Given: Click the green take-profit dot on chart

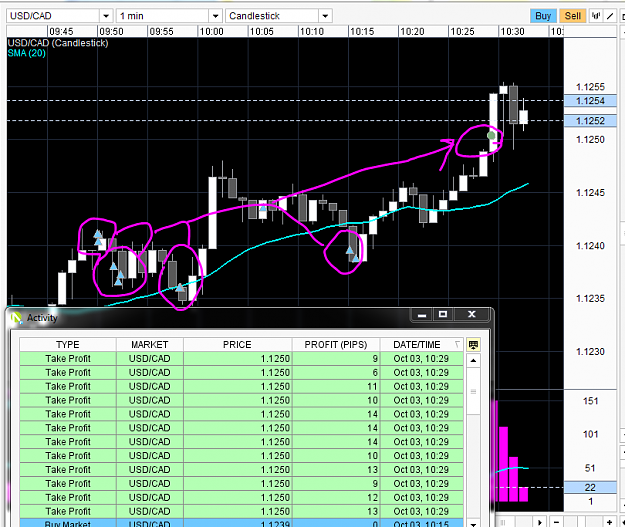Looking at the screenshot, I should point(491,136).
